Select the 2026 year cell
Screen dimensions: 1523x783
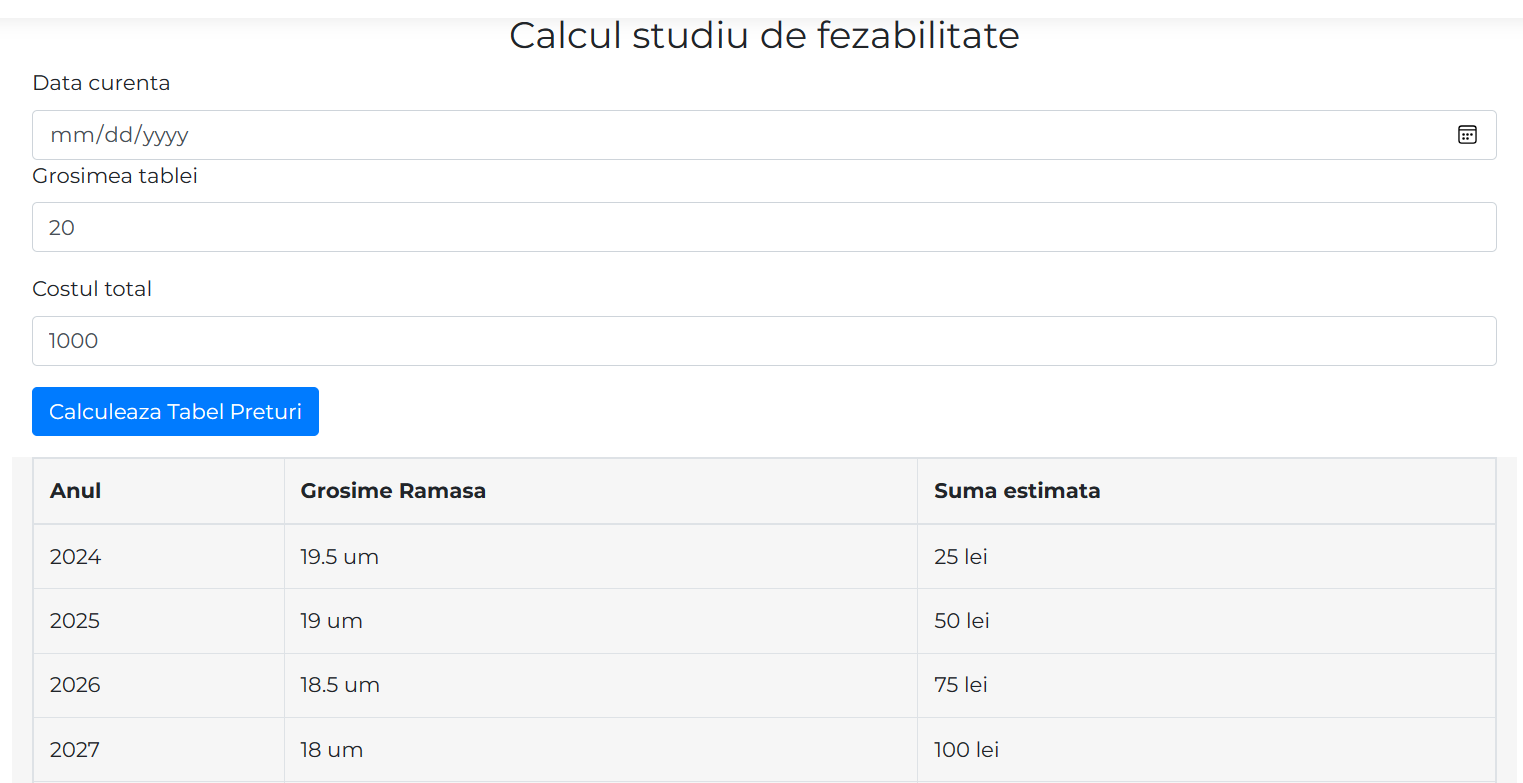[x=76, y=685]
